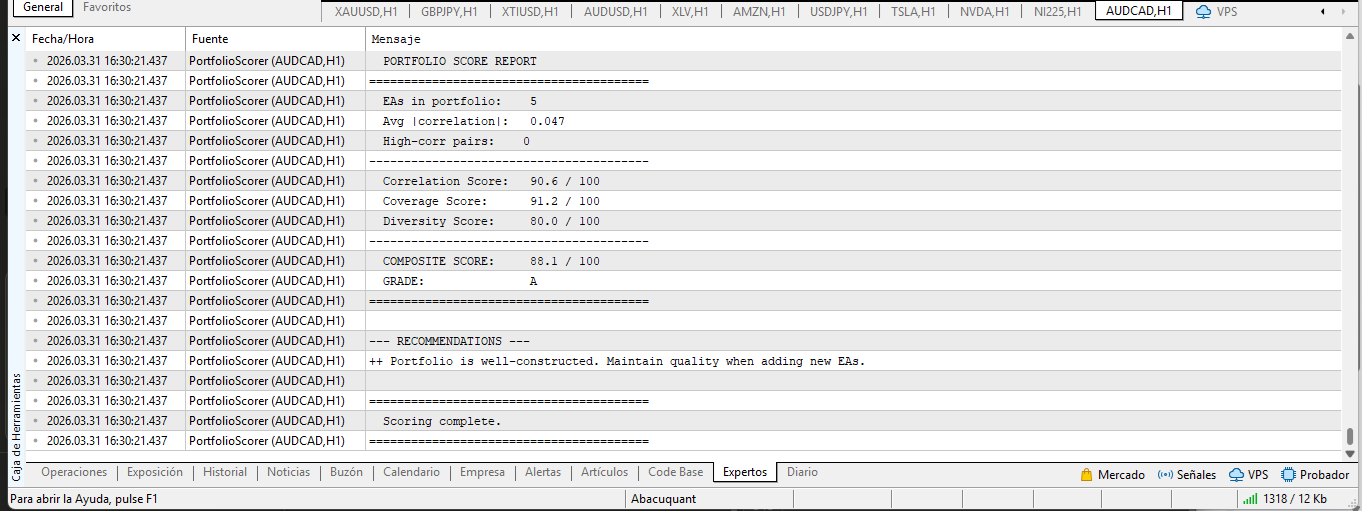Open the Code Base tab
Image resolution: width=1362 pixels, height=511 pixels.
click(676, 472)
